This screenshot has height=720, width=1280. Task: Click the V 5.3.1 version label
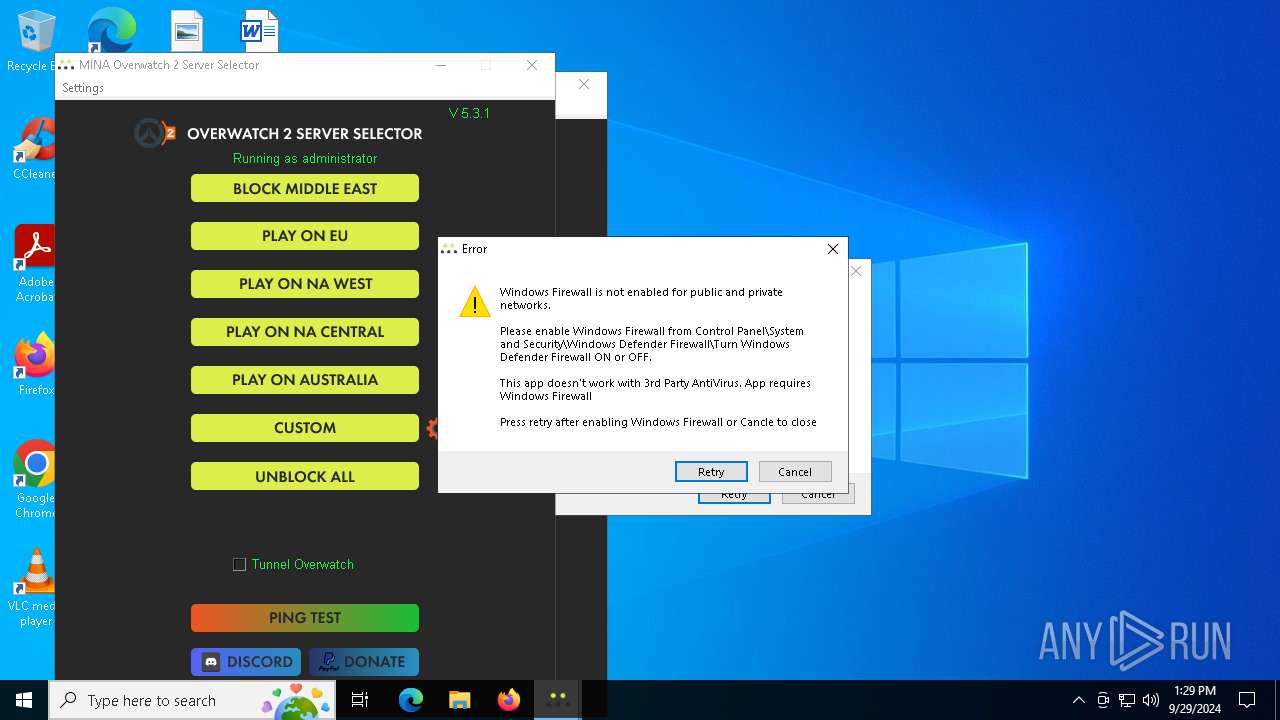[469, 113]
